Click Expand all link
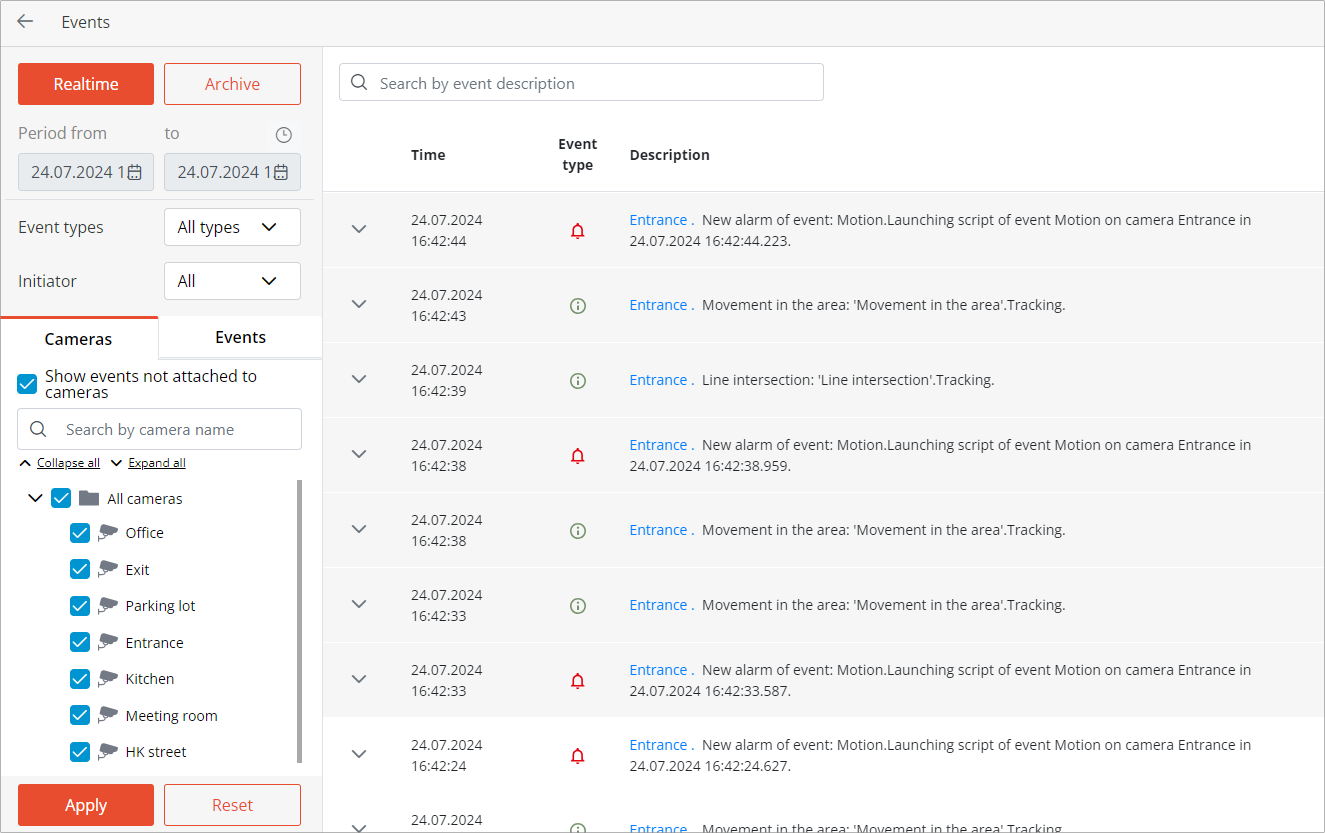This screenshot has height=833, width=1325. point(157,463)
